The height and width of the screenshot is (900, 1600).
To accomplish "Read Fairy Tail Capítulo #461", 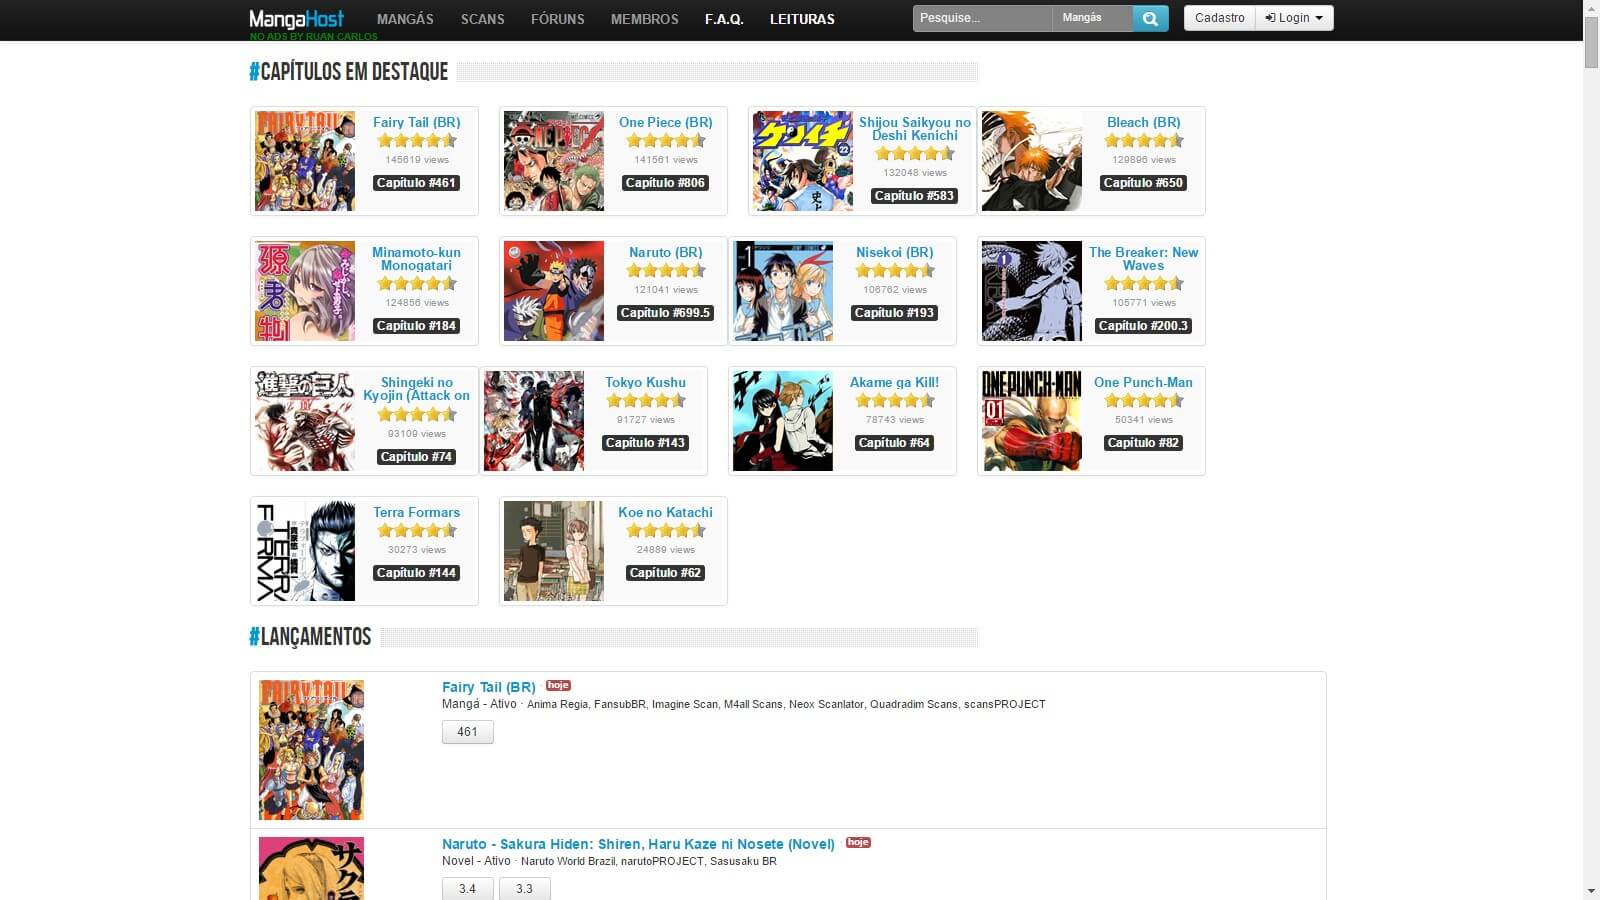I will (416, 183).
